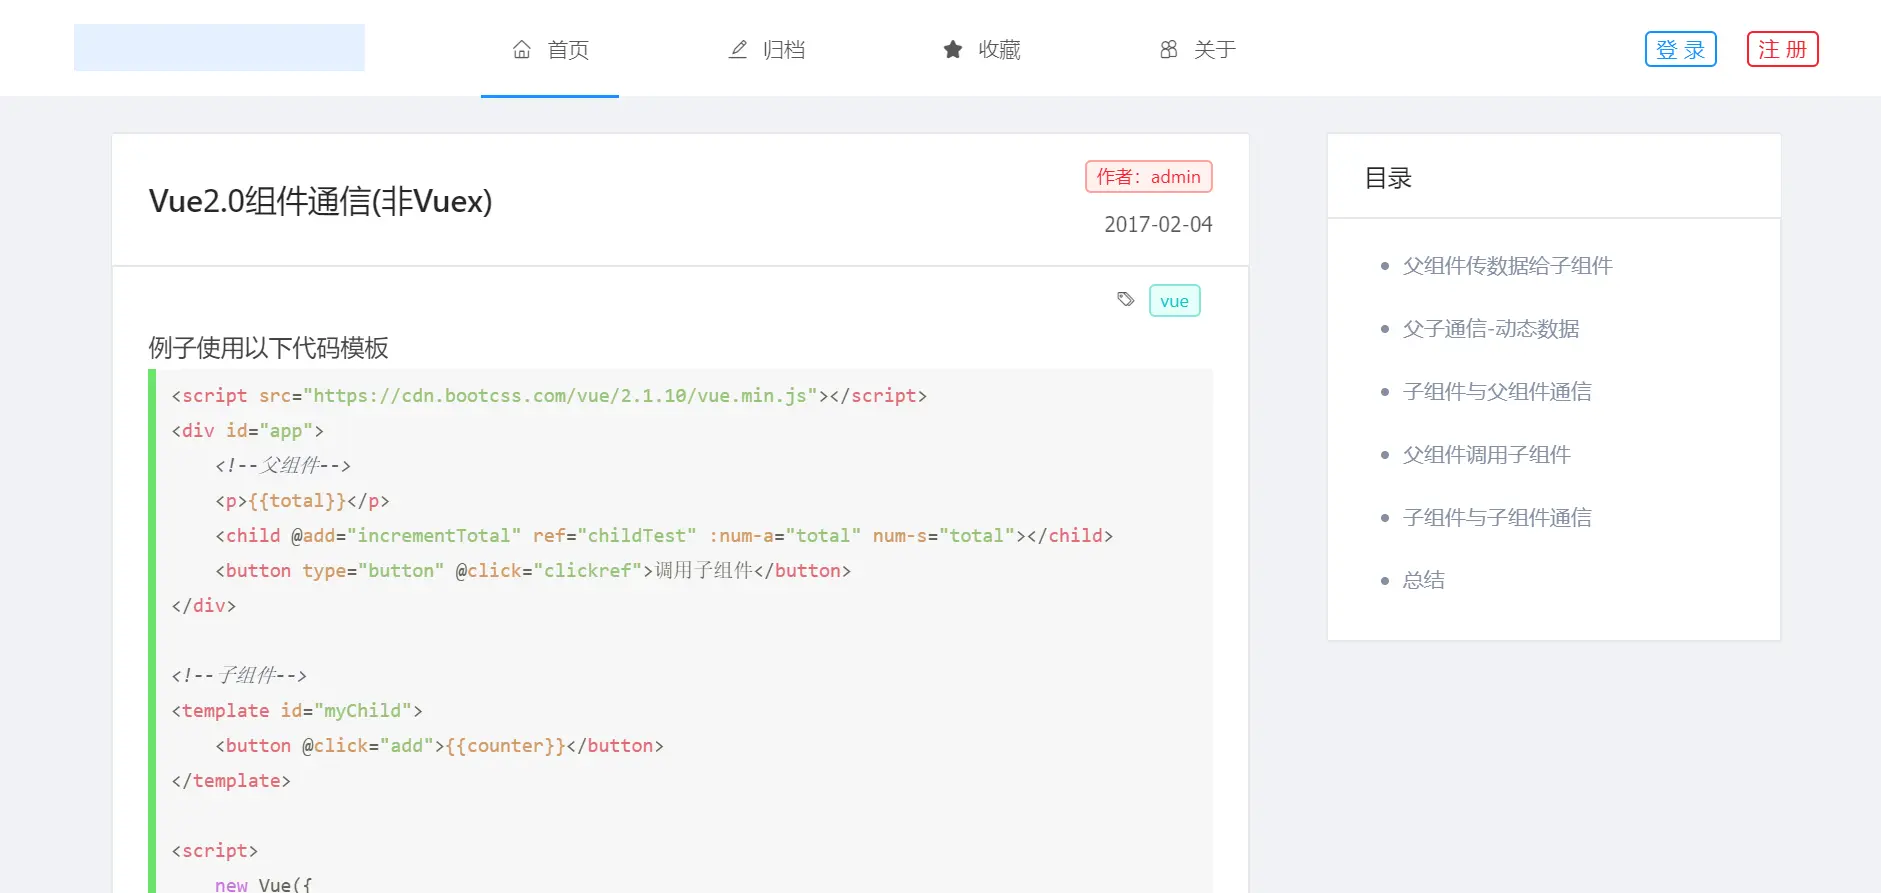Click the 注册 register button

click(x=1783, y=49)
